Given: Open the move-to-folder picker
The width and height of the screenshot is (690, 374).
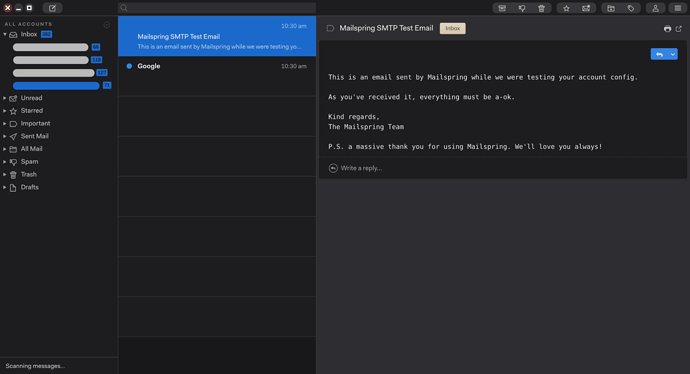Looking at the screenshot, I should (x=611, y=8).
